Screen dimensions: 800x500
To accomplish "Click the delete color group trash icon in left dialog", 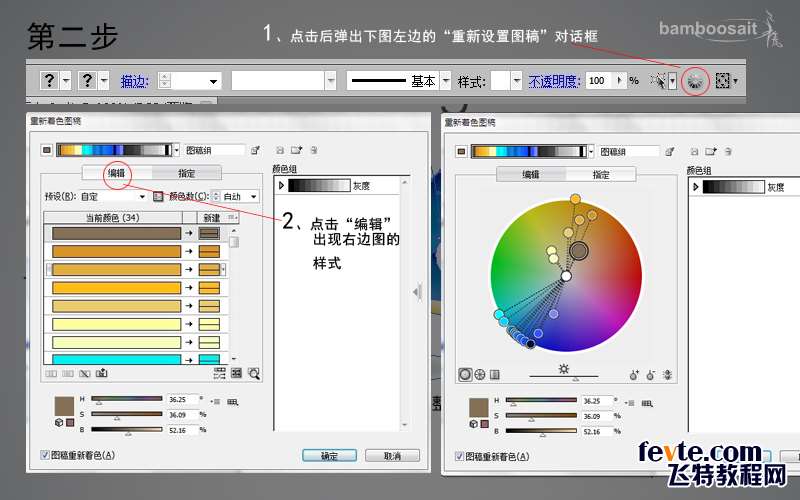I will (x=314, y=150).
